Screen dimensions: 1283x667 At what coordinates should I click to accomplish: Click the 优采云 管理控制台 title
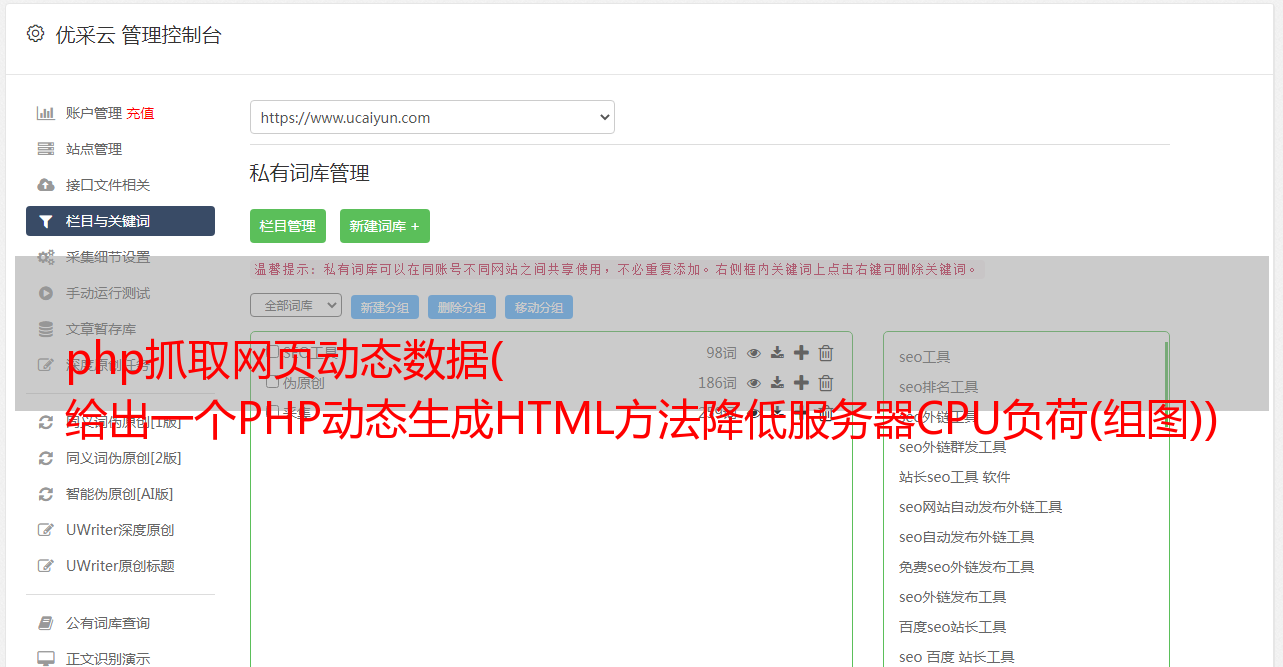point(139,35)
